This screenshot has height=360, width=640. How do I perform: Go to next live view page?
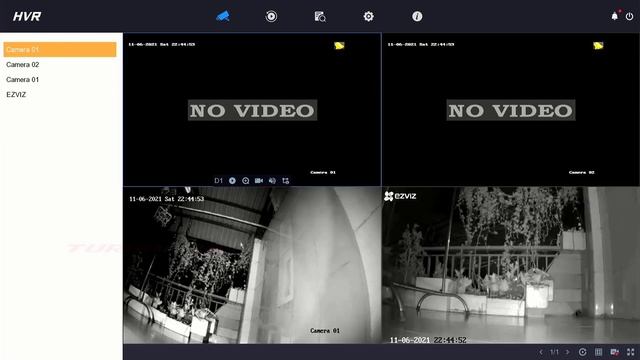(567, 352)
